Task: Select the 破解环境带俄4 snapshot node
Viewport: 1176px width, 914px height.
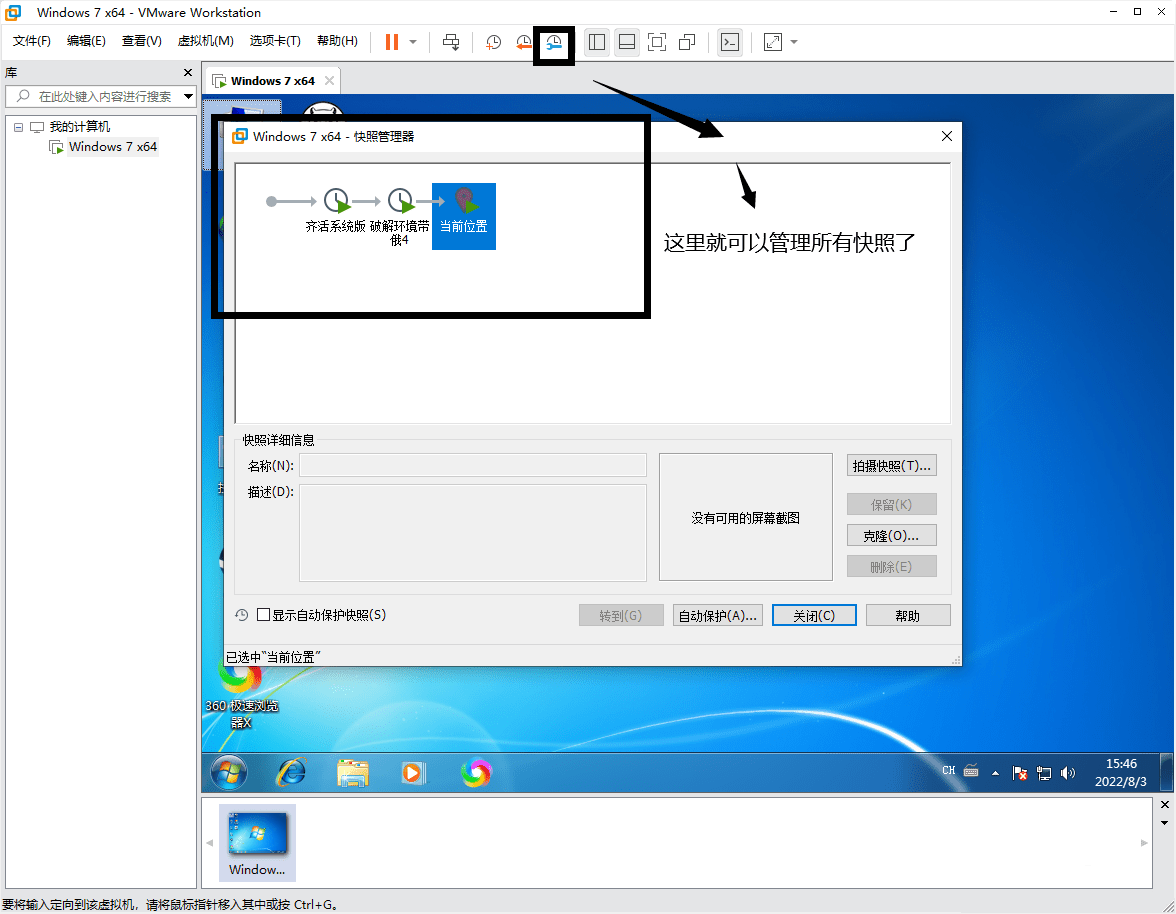Action: click(x=400, y=216)
